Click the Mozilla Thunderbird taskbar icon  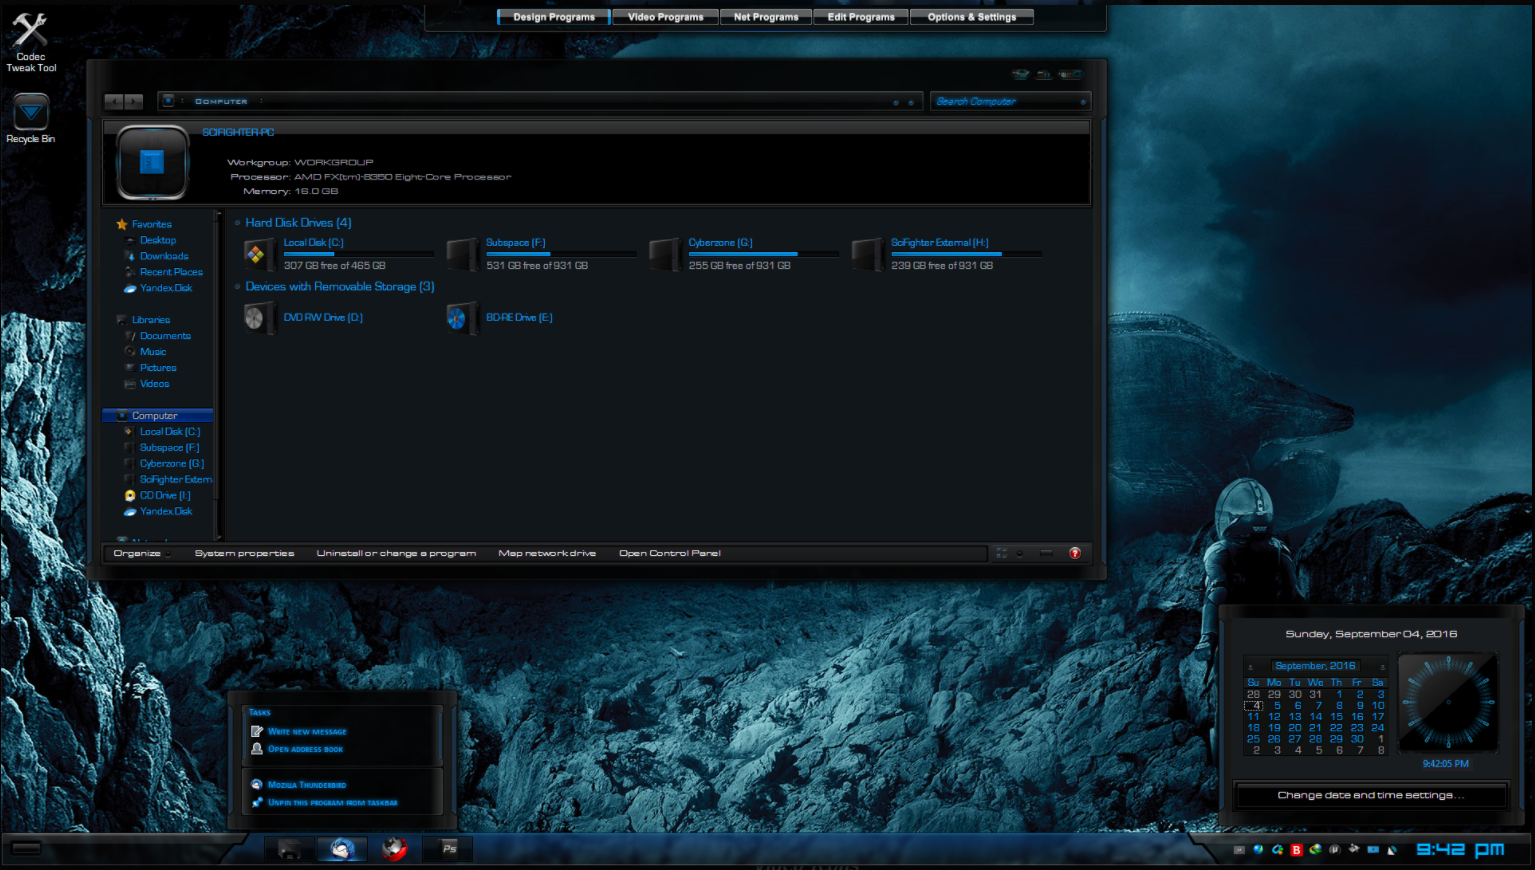click(342, 849)
